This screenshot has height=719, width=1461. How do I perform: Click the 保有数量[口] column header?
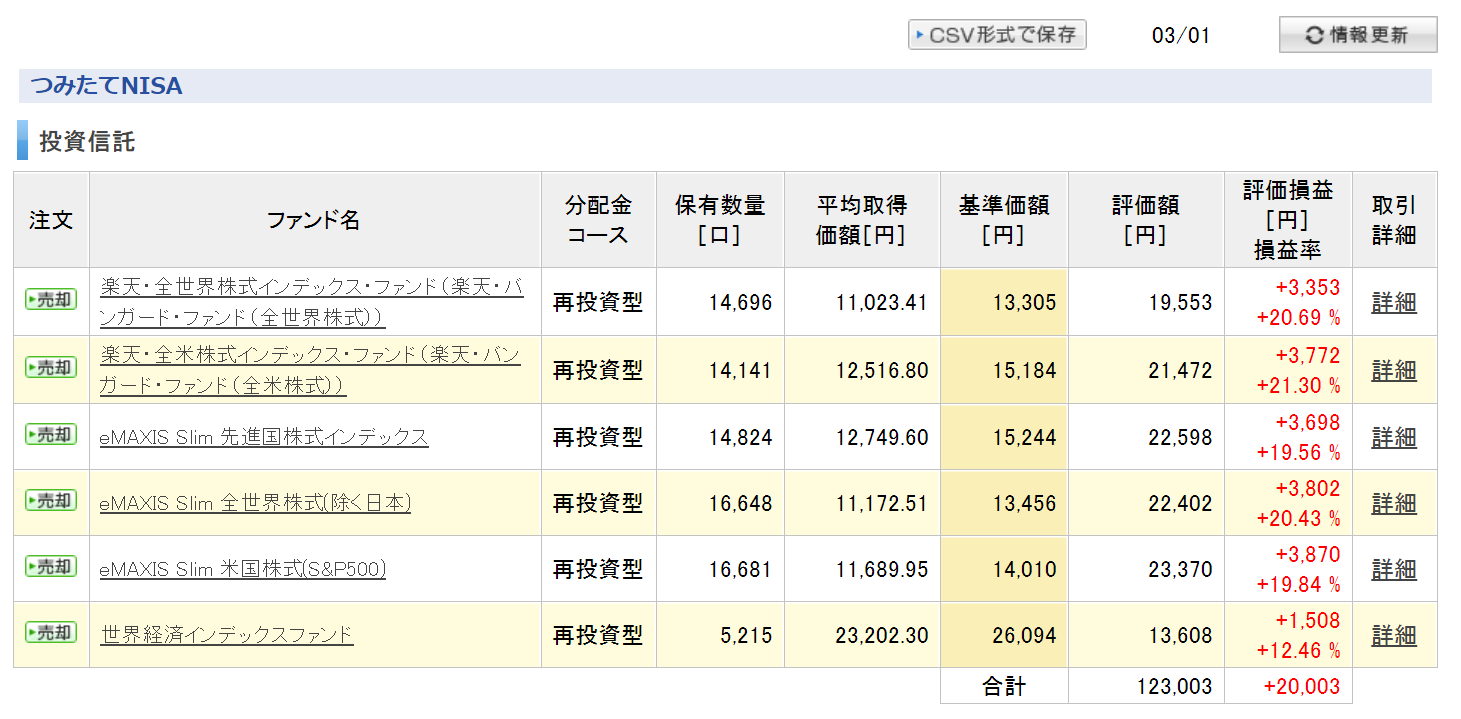coord(720,220)
